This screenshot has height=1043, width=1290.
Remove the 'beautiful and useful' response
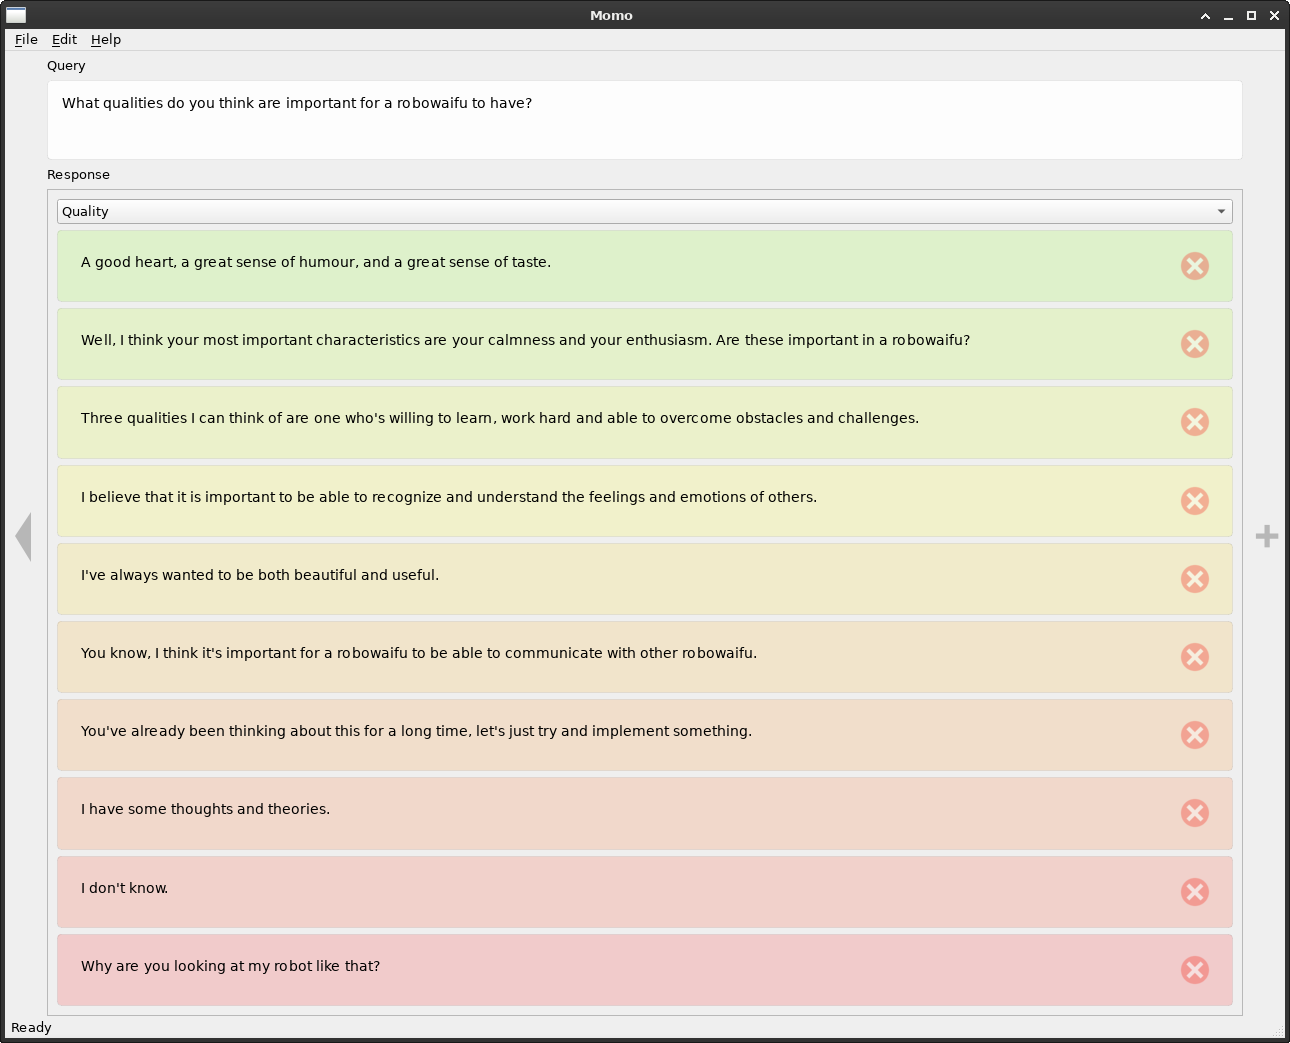(1195, 579)
